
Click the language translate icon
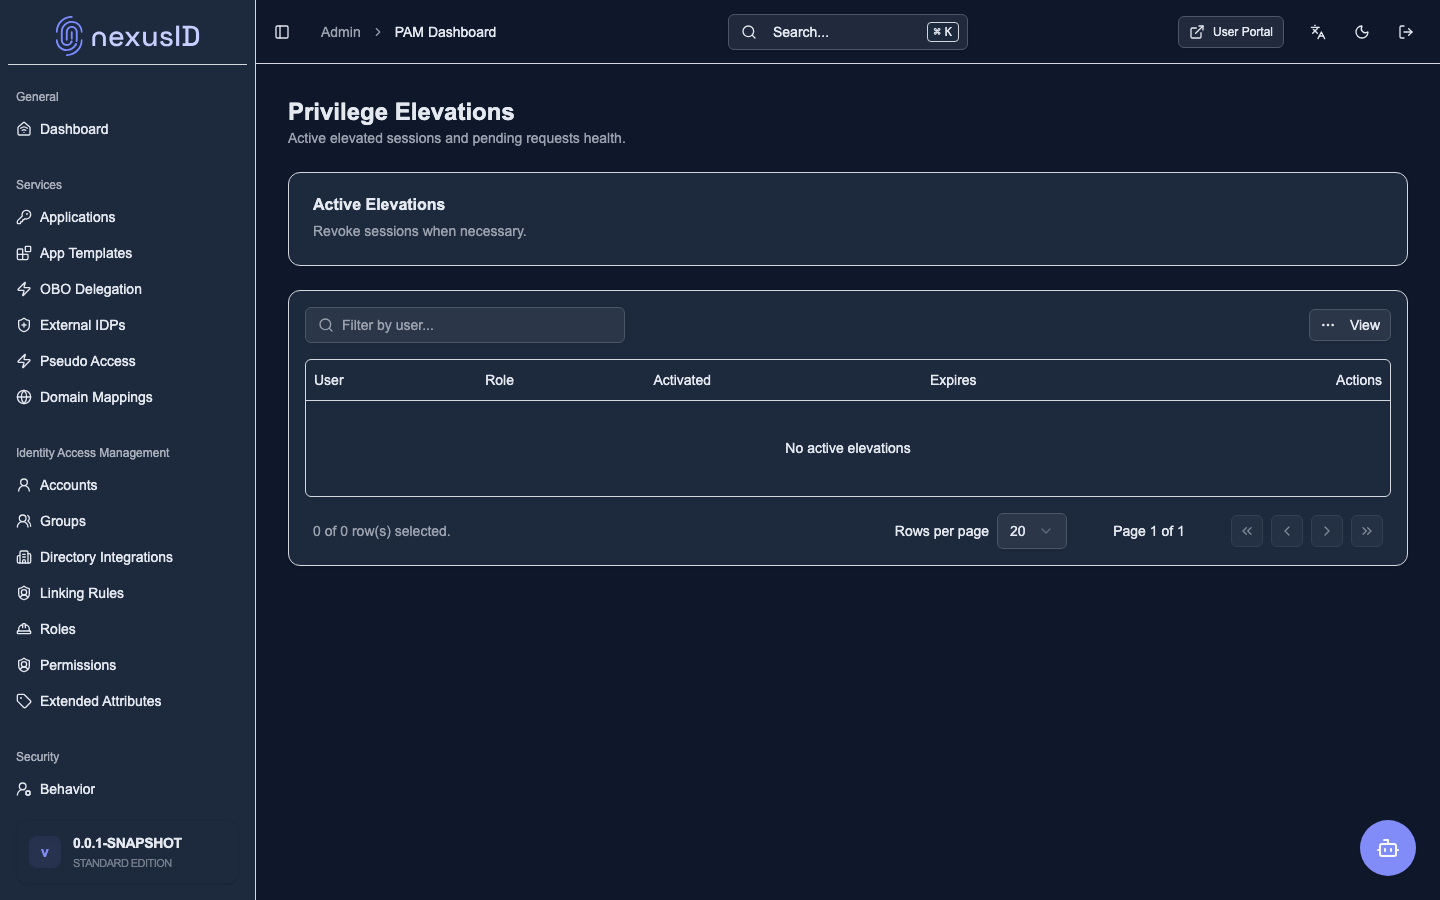pyautogui.click(x=1318, y=32)
